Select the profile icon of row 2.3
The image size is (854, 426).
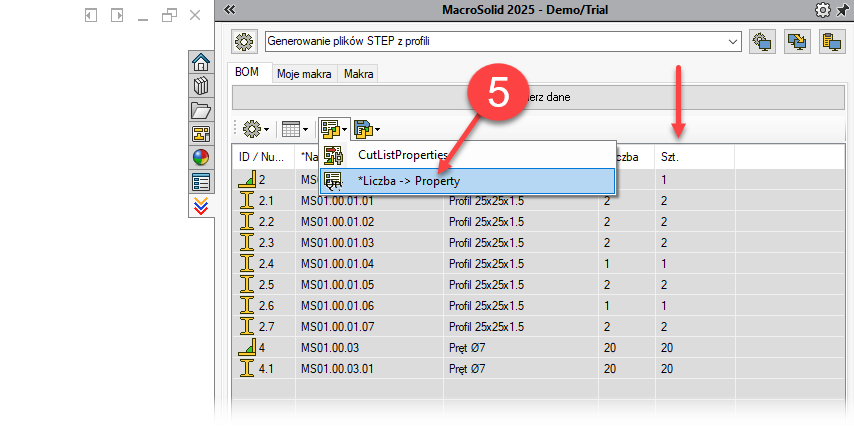tap(247, 243)
